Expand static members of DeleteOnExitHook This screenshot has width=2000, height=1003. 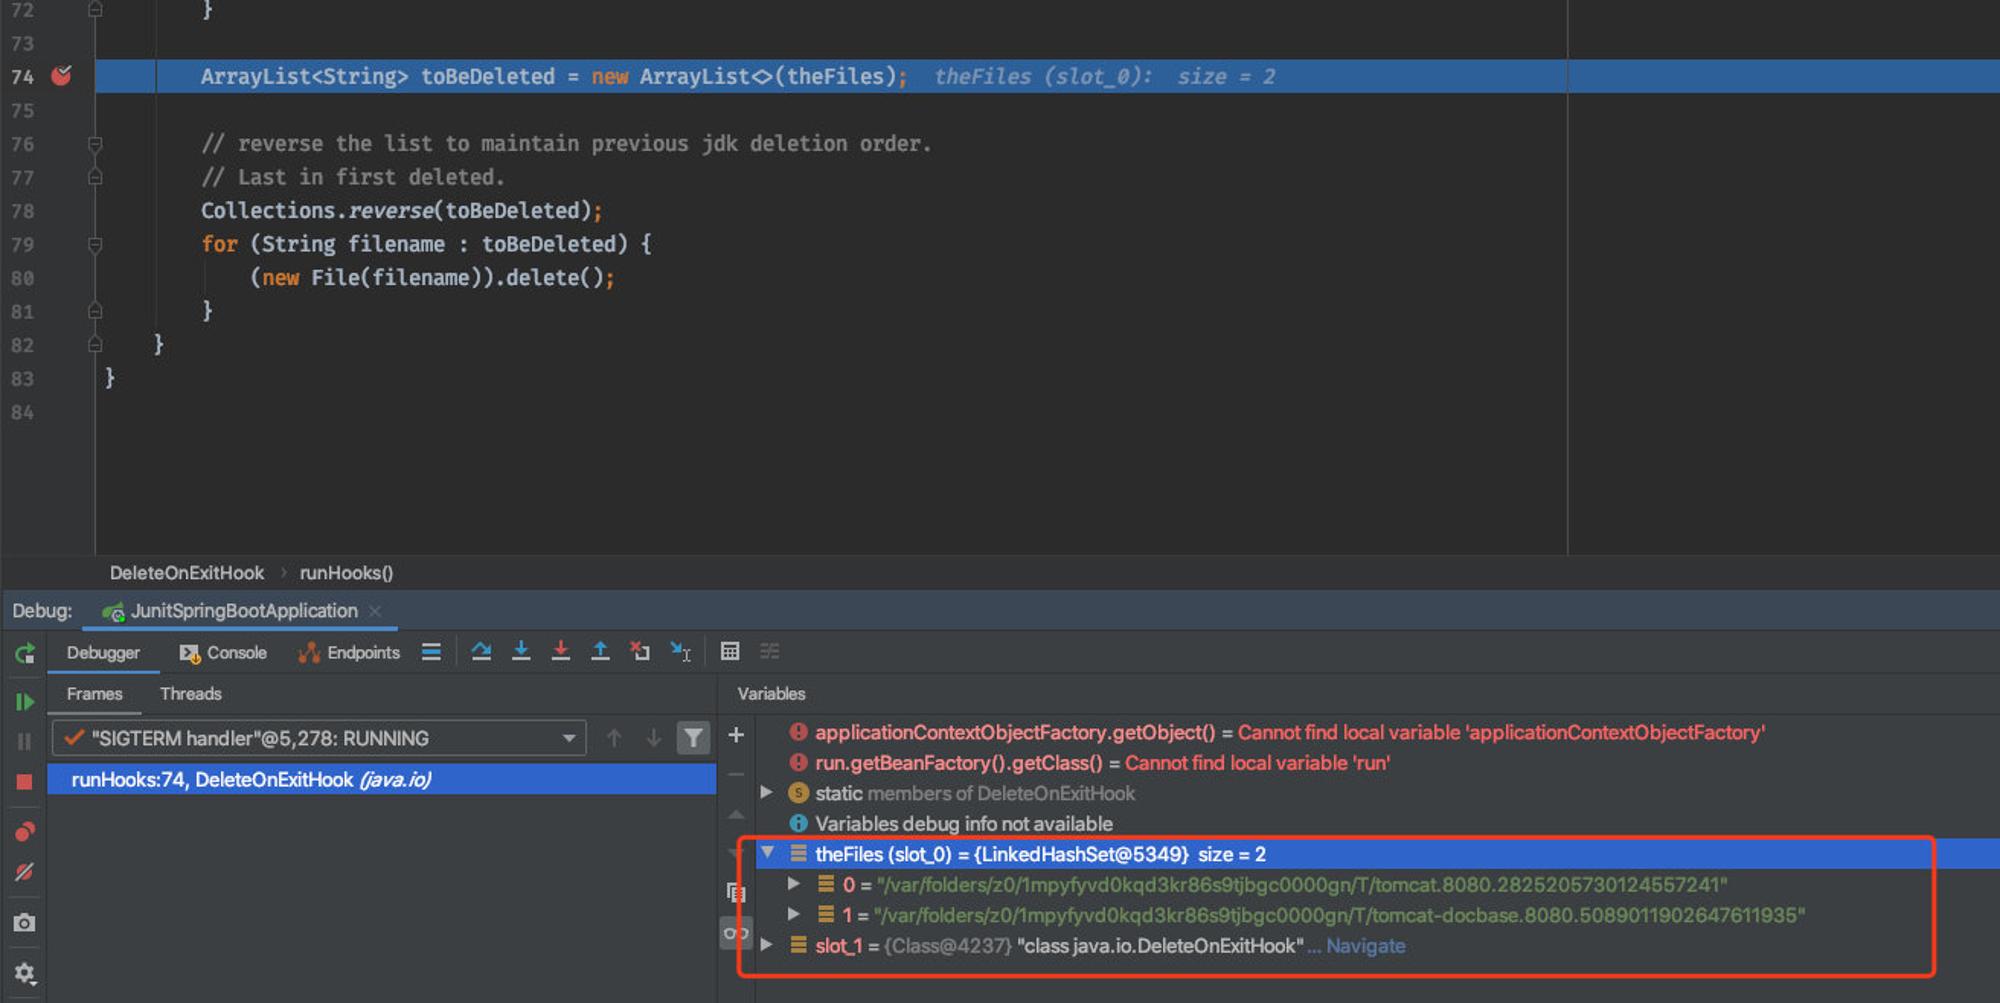point(767,793)
